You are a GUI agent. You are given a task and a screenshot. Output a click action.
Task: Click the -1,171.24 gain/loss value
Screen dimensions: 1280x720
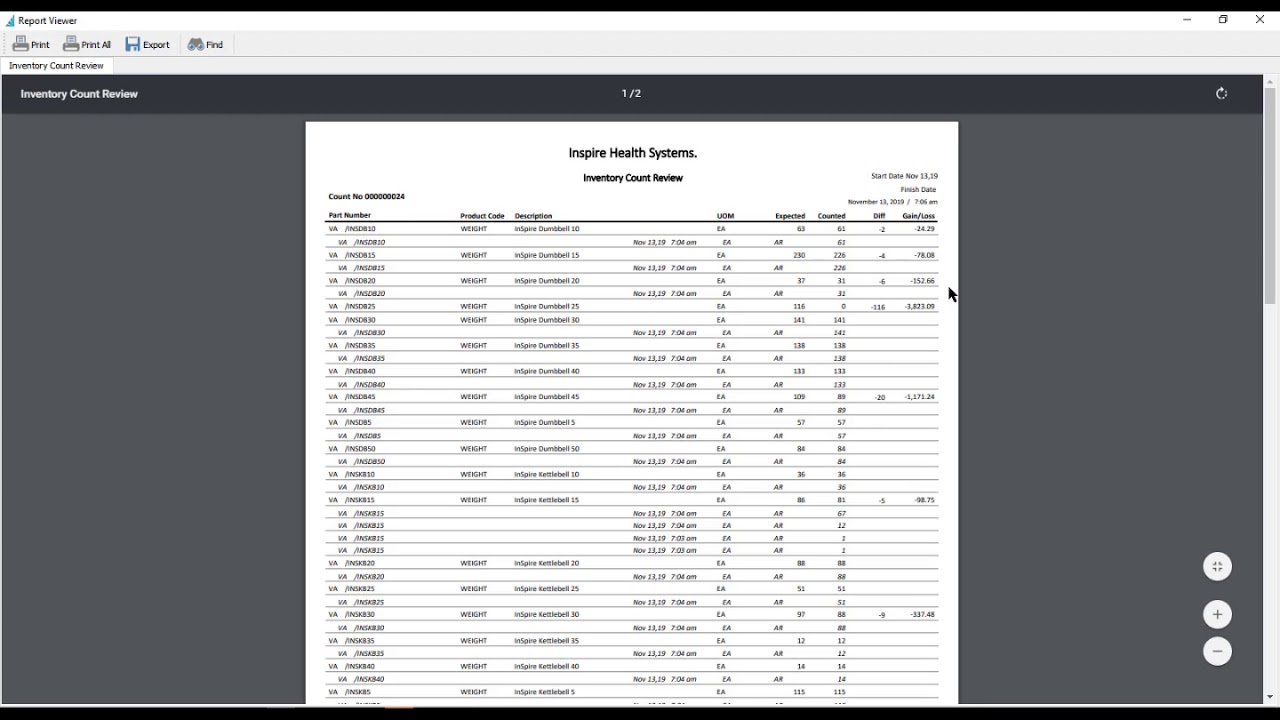pyautogui.click(x=919, y=397)
